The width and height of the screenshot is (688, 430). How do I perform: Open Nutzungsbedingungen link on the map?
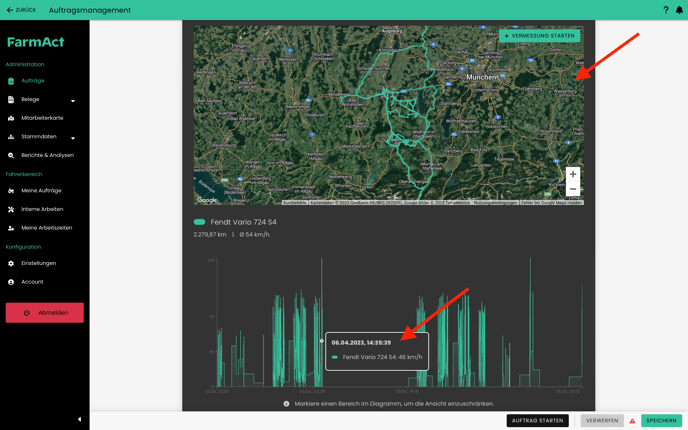coord(496,203)
